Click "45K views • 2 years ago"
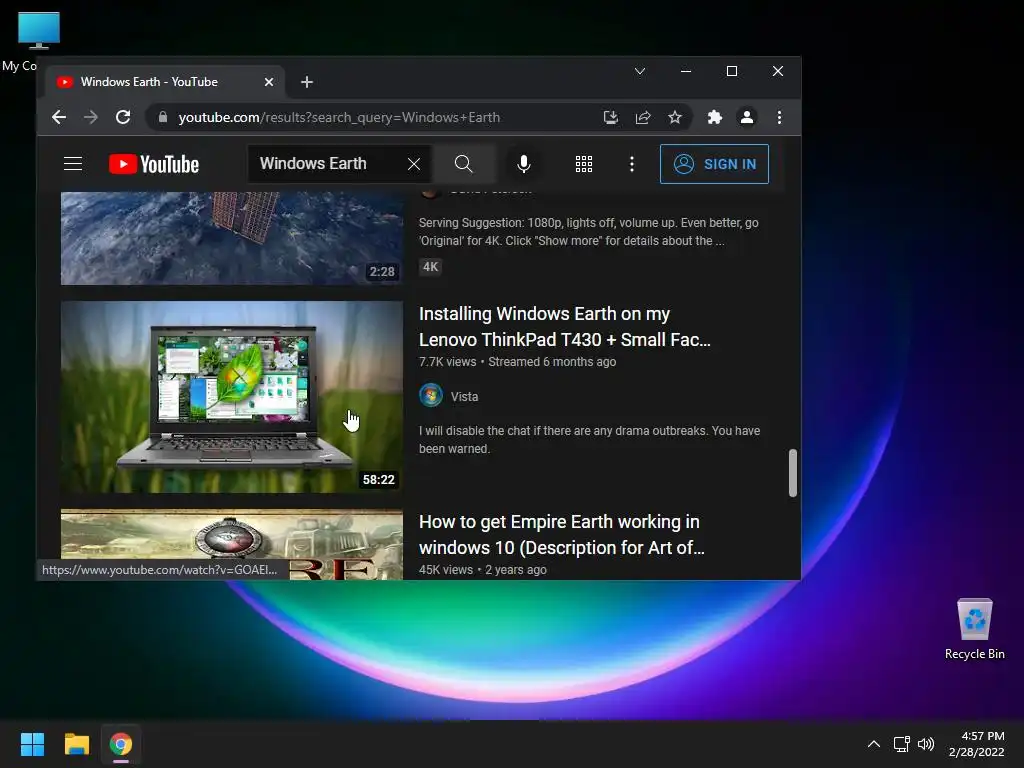Image resolution: width=1024 pixels, height=768 pixels. 483,569
